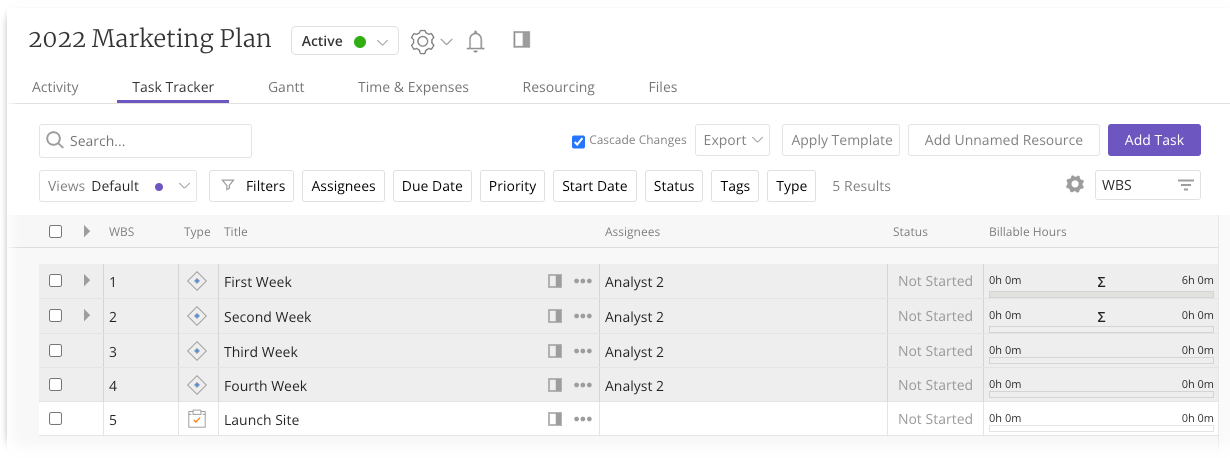Click the Start Date filter button
The width and height of the screenshot is (1230, 458).
pyautogui.click(x=594, y=186)
